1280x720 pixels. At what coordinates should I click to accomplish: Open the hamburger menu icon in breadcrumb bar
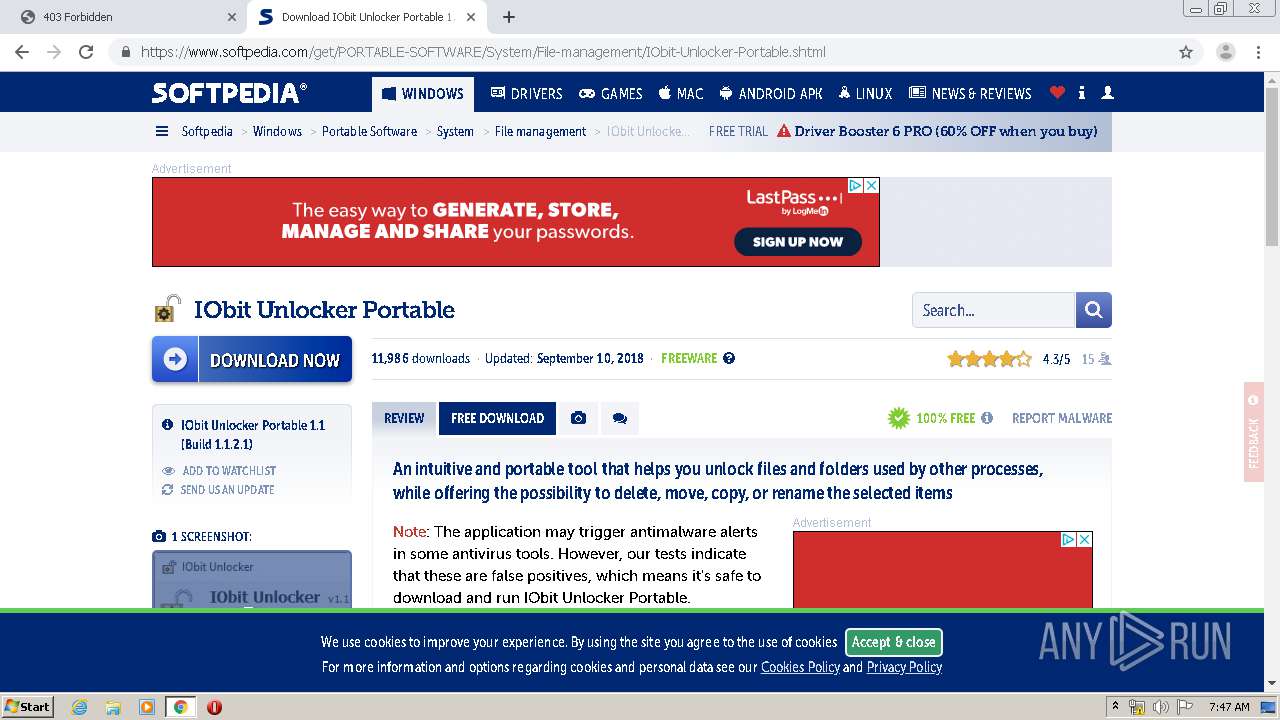pos(162,131)
